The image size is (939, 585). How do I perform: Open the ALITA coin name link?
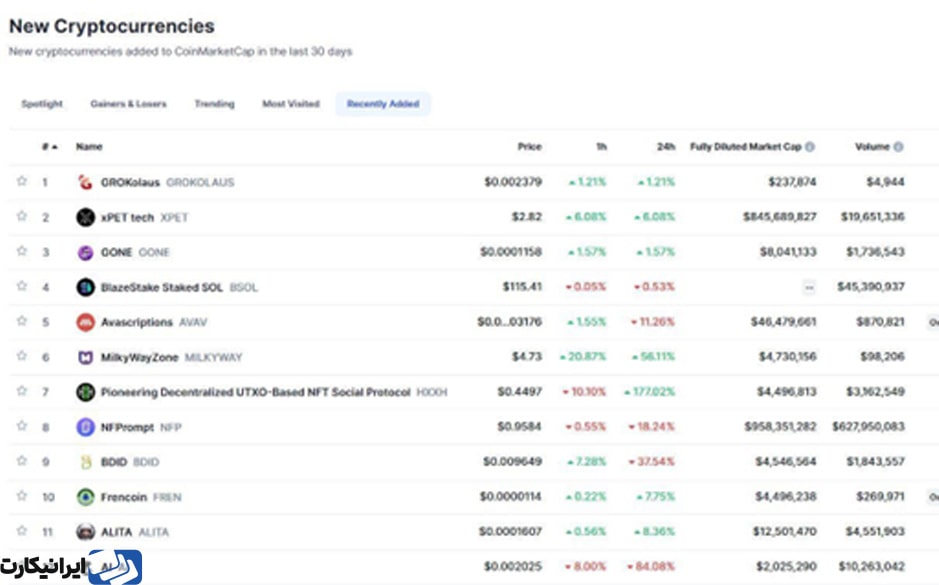point(116,532)
